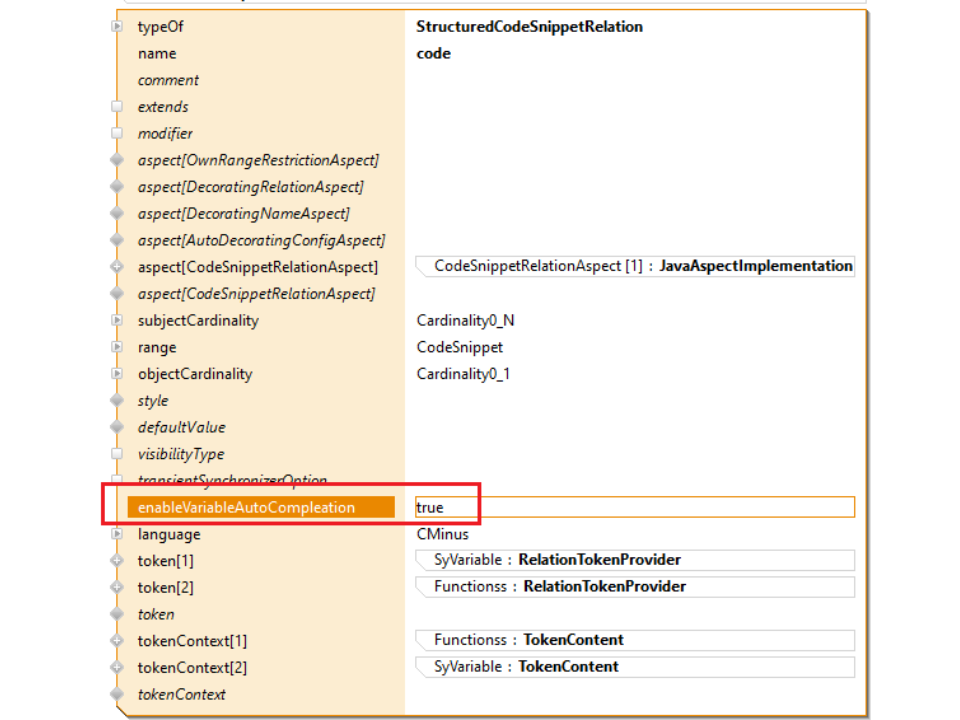The width and height of the screenshot is (960, 720).
Task: Click the diamond icon beside aspect[AutoDecoratingConfigAspect]
Action: coord(117,240)
